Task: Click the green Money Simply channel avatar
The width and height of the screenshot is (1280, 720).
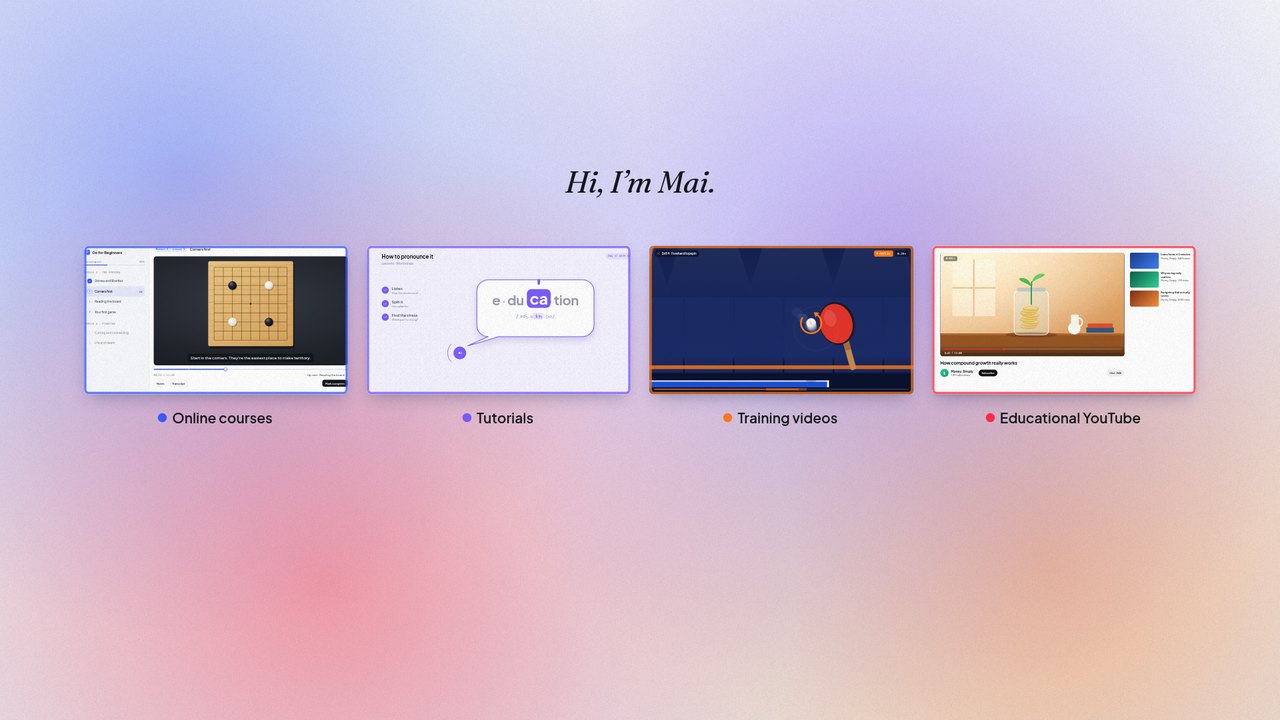Action: coord(944,373)
